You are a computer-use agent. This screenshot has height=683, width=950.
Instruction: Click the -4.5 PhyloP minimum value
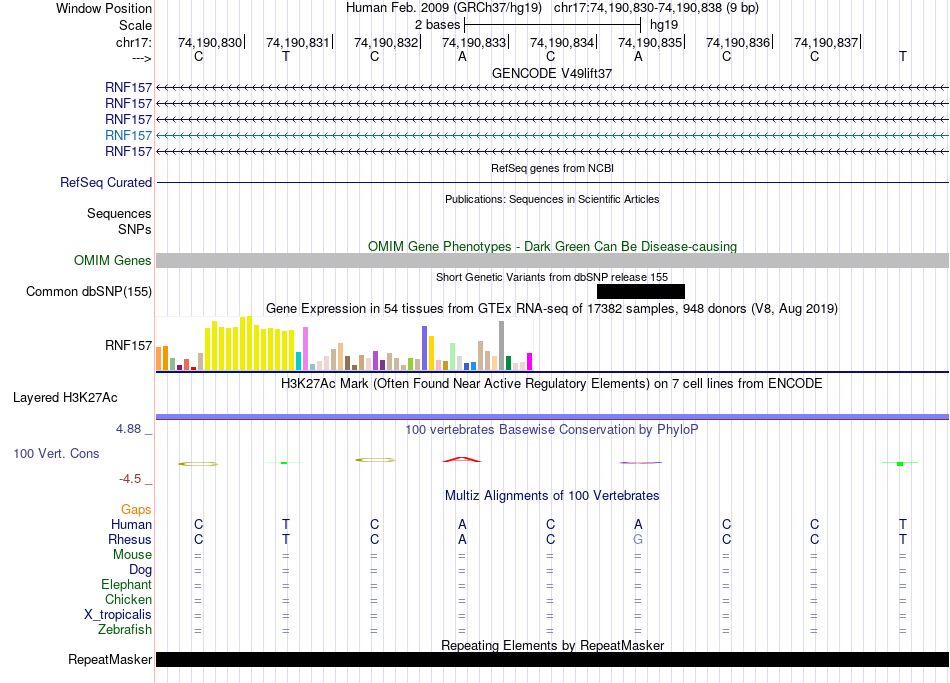point(130,479)
